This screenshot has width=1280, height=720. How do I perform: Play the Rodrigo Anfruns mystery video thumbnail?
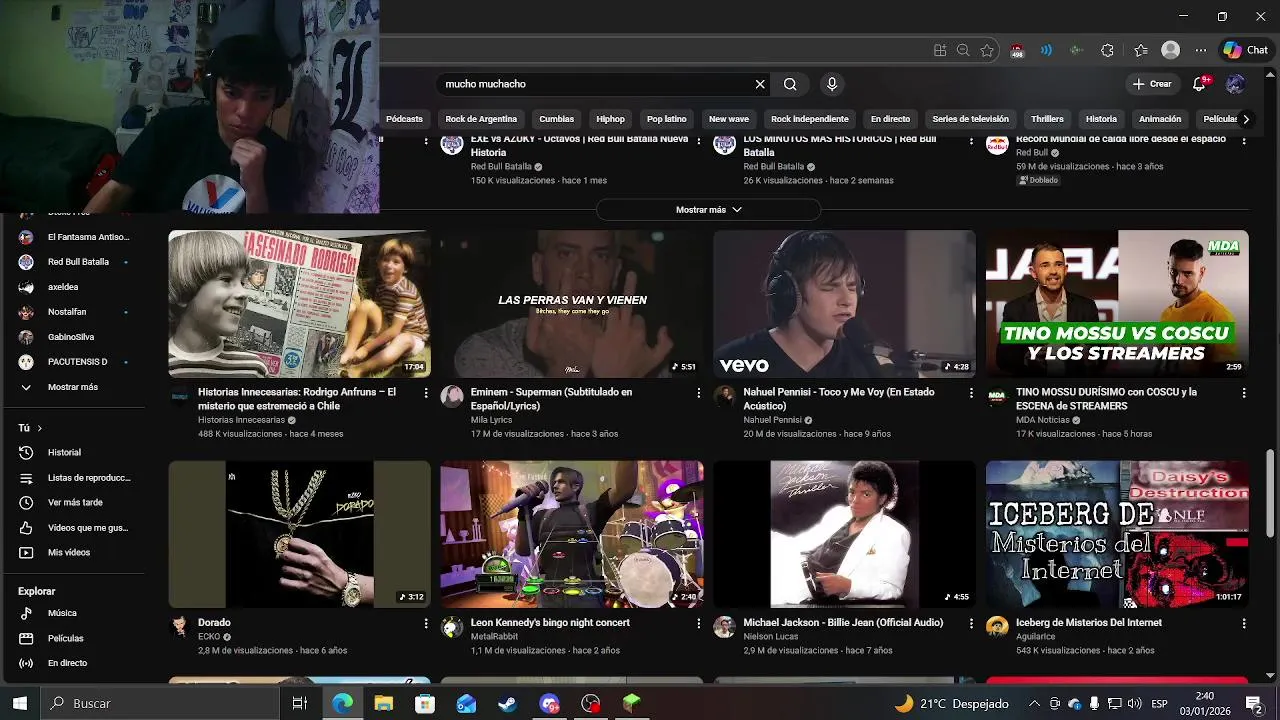pos(299,304)
